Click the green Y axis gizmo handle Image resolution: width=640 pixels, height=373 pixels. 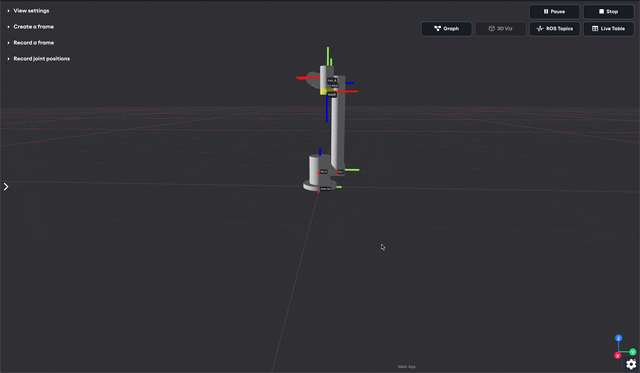pyautogui.click(x=633, y=352)
